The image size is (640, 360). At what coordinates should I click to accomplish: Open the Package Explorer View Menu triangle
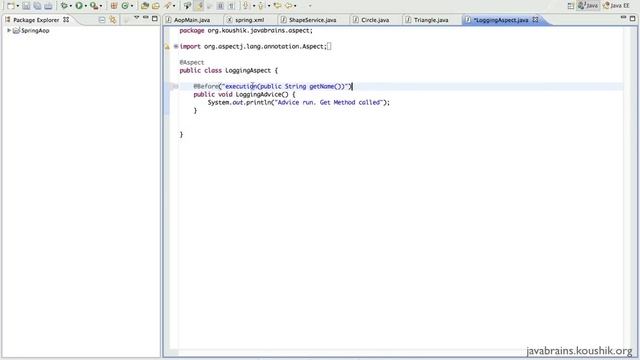pyautogui.click(x=136, y=18)
